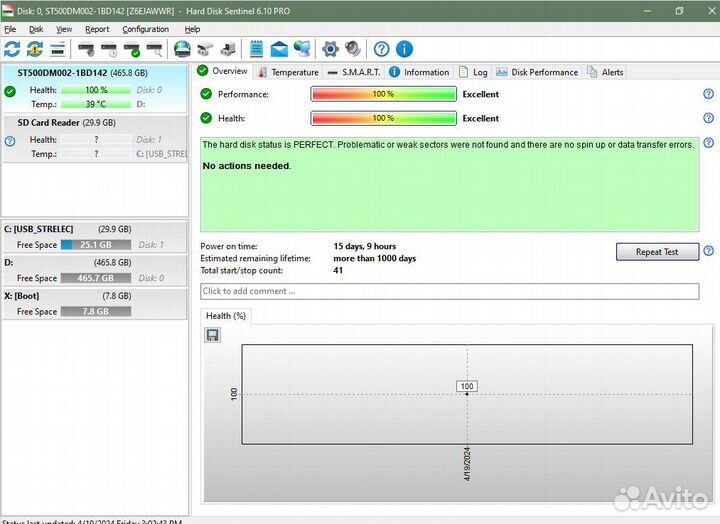Click the two-drives toolbar icon
Screen dimensions: 720x524
tap(205, 49)
